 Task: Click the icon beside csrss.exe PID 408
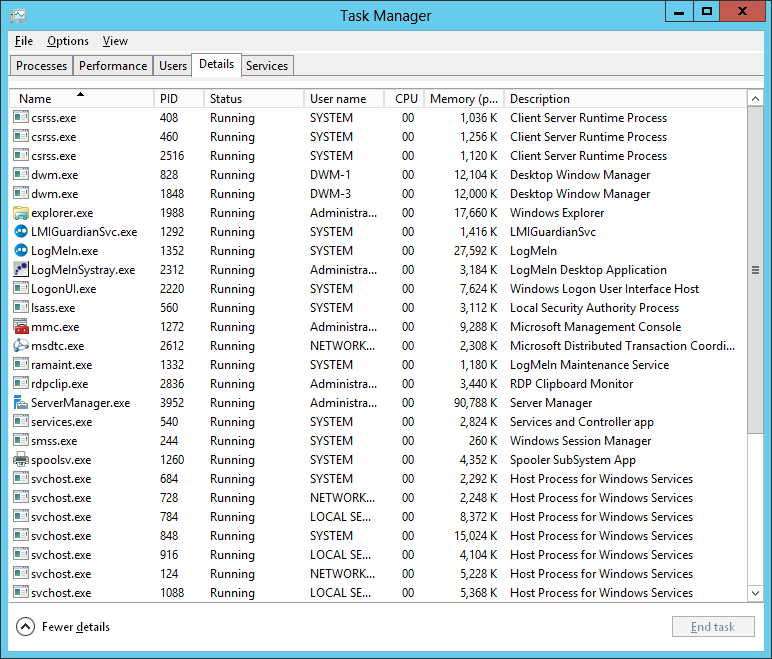coord(21,118)
